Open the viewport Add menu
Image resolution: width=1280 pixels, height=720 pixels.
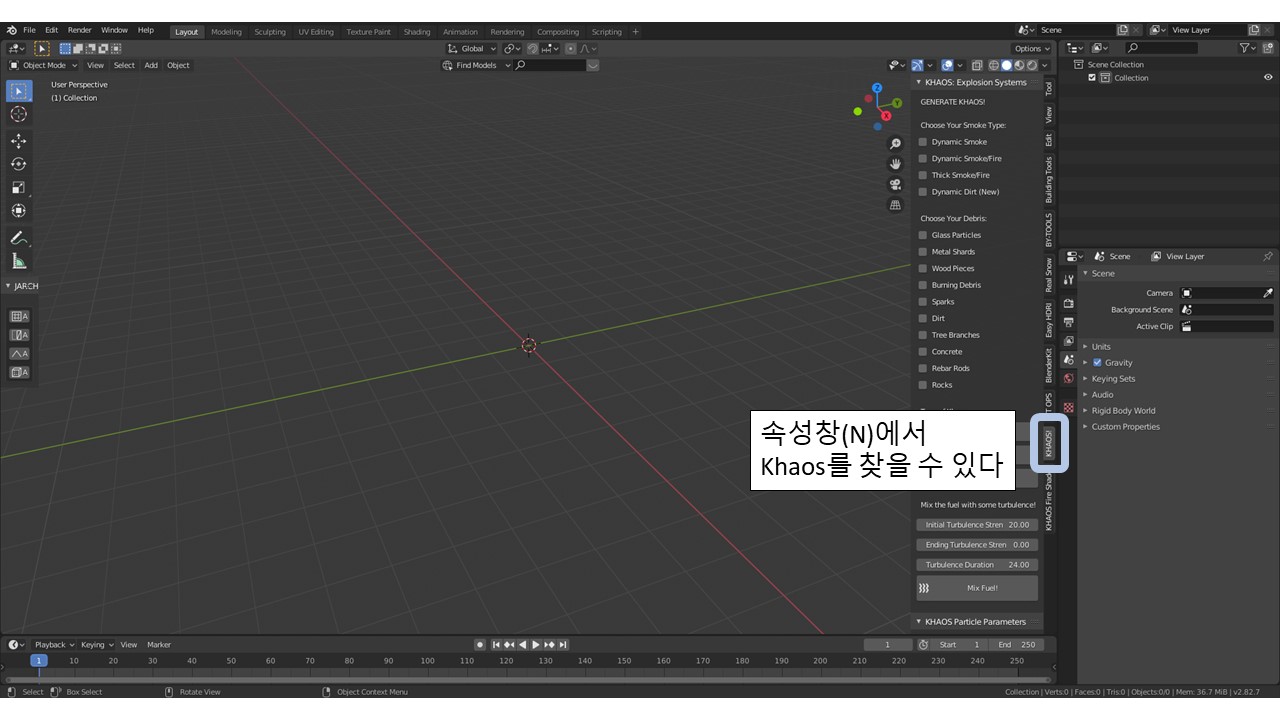[x=151, y=65]
